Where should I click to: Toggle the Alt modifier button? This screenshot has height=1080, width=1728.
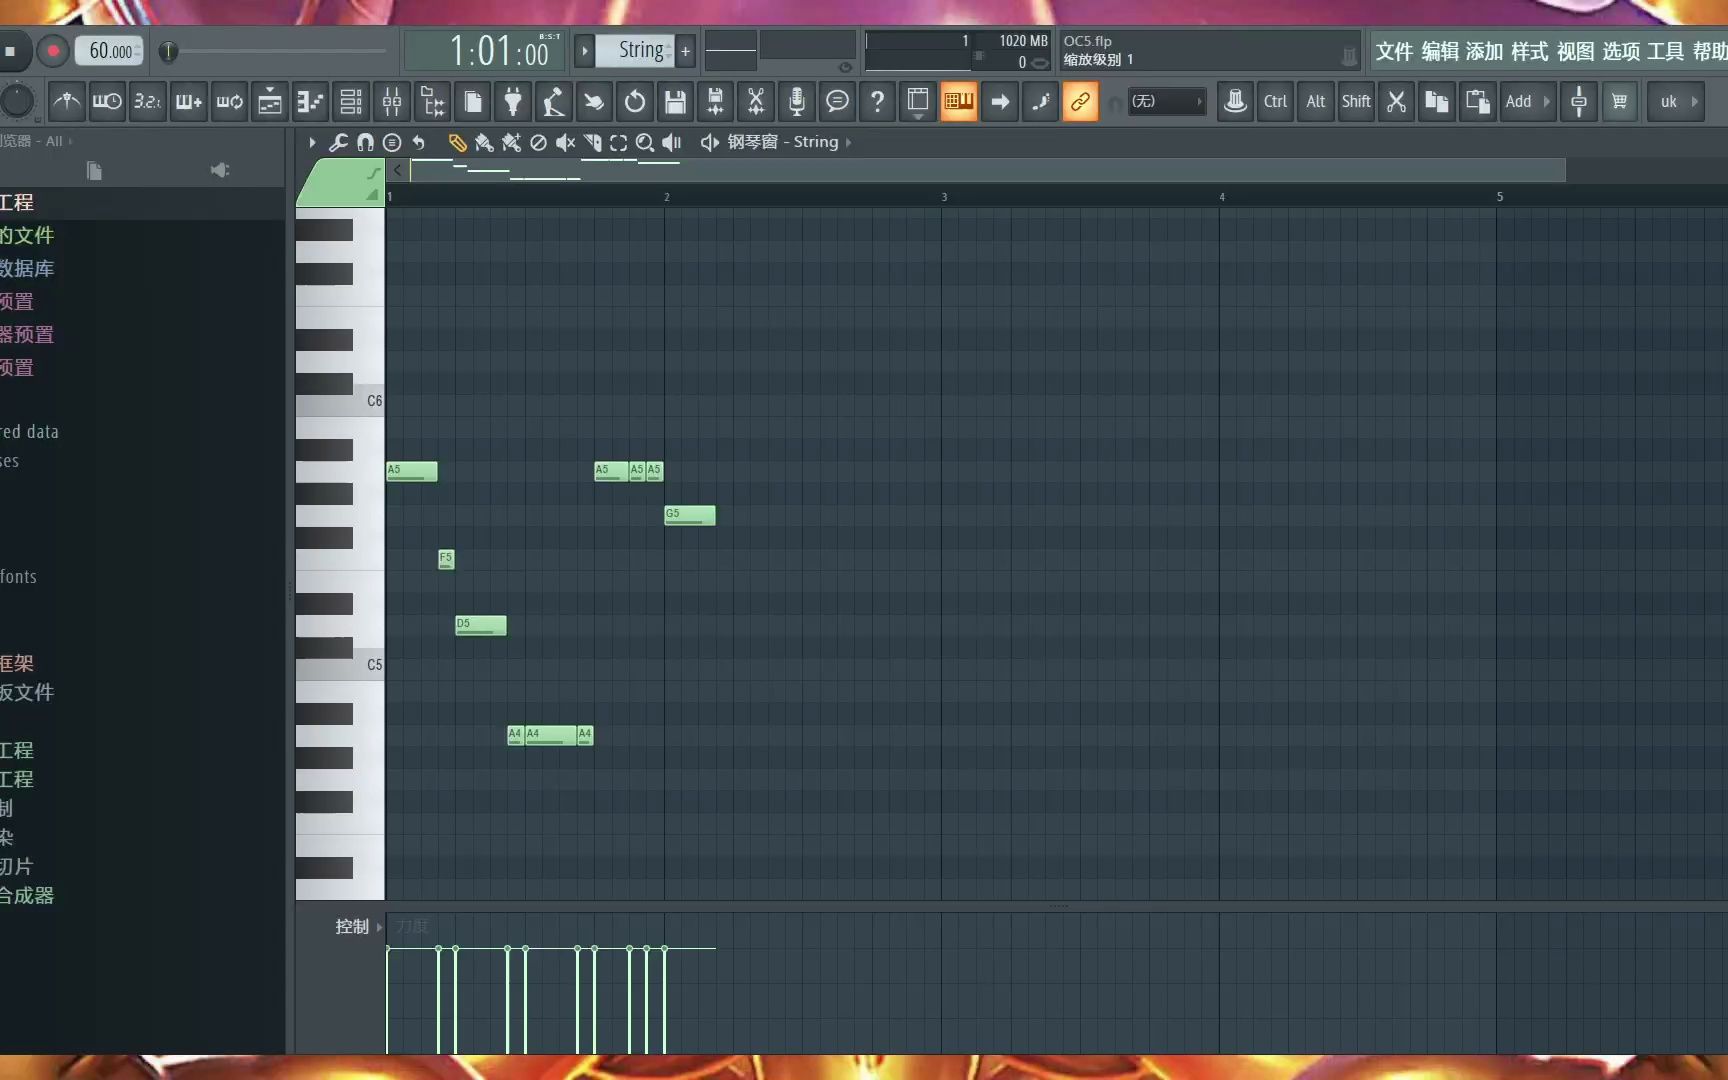(x=1316, y=102)
